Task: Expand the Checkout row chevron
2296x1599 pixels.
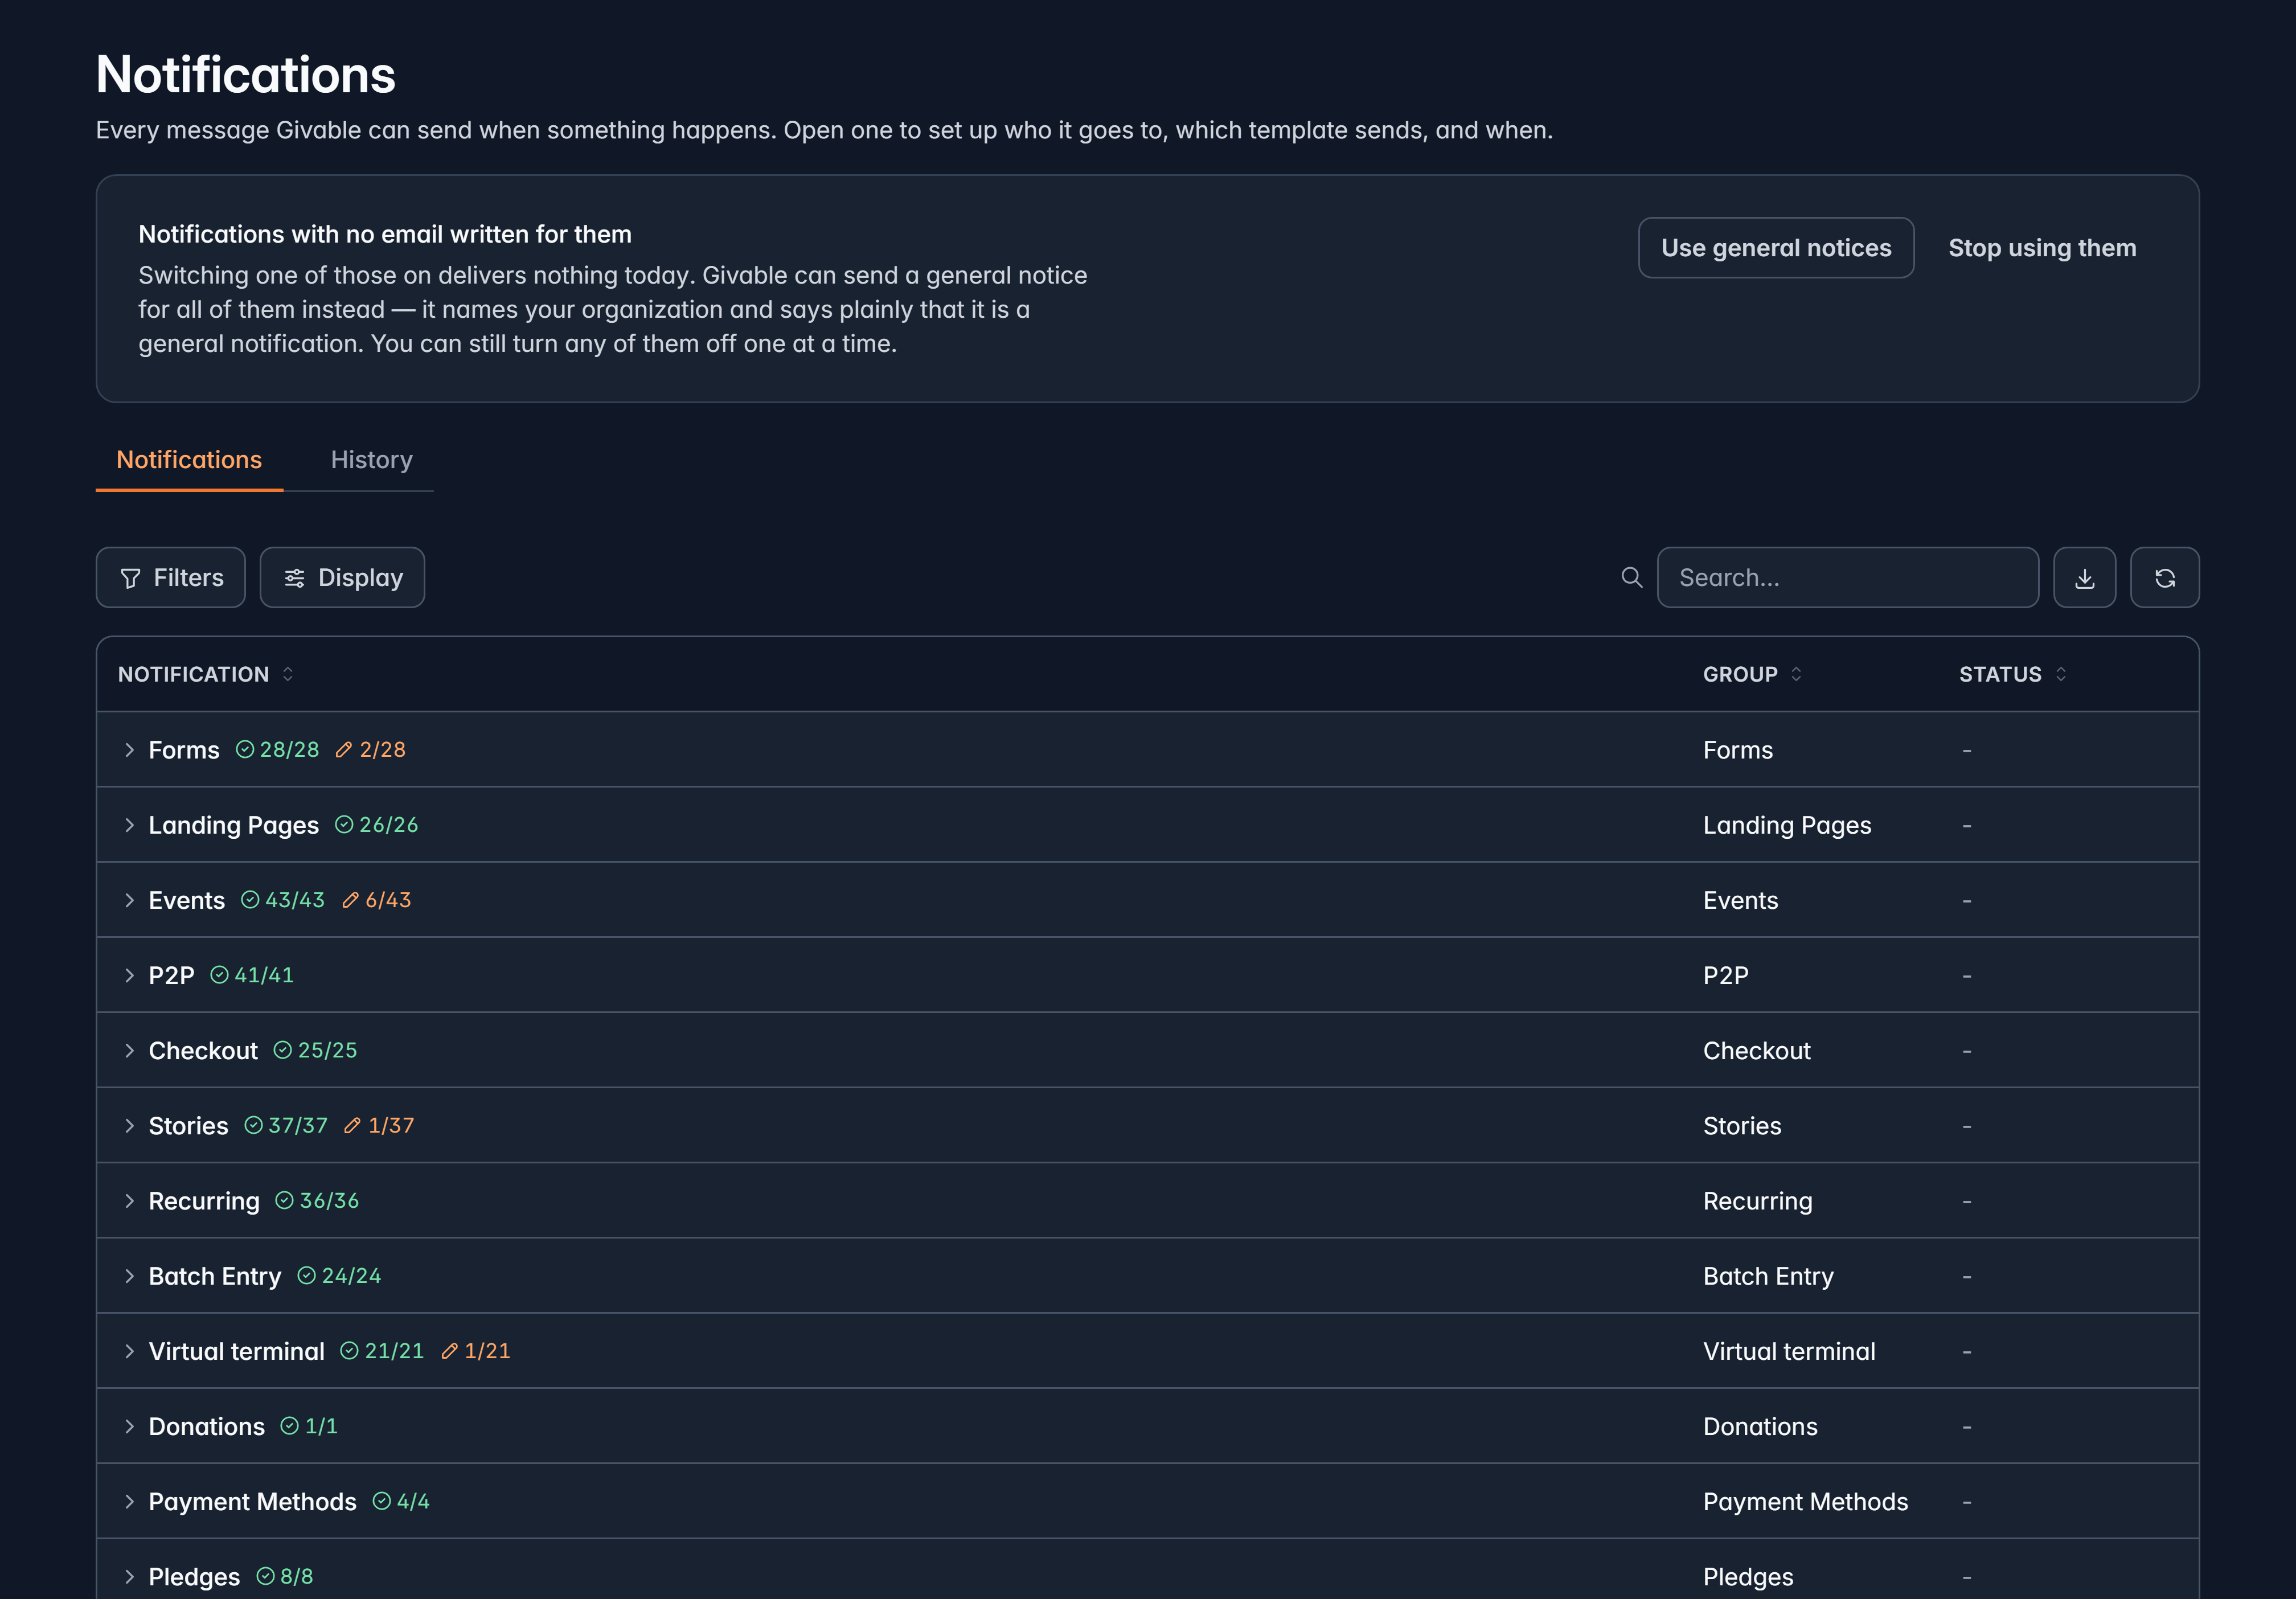Action: (x=129, y=1050)
